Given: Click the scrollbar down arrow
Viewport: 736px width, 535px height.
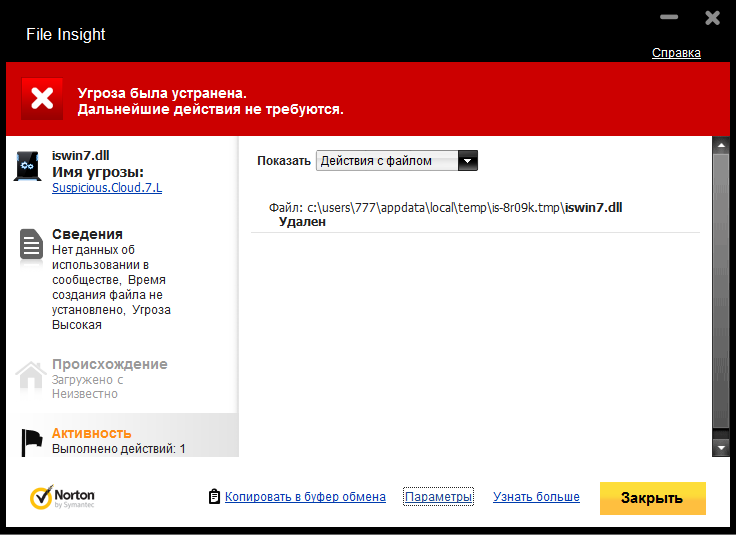Looking at the screenshot, I should pos(721,448).
